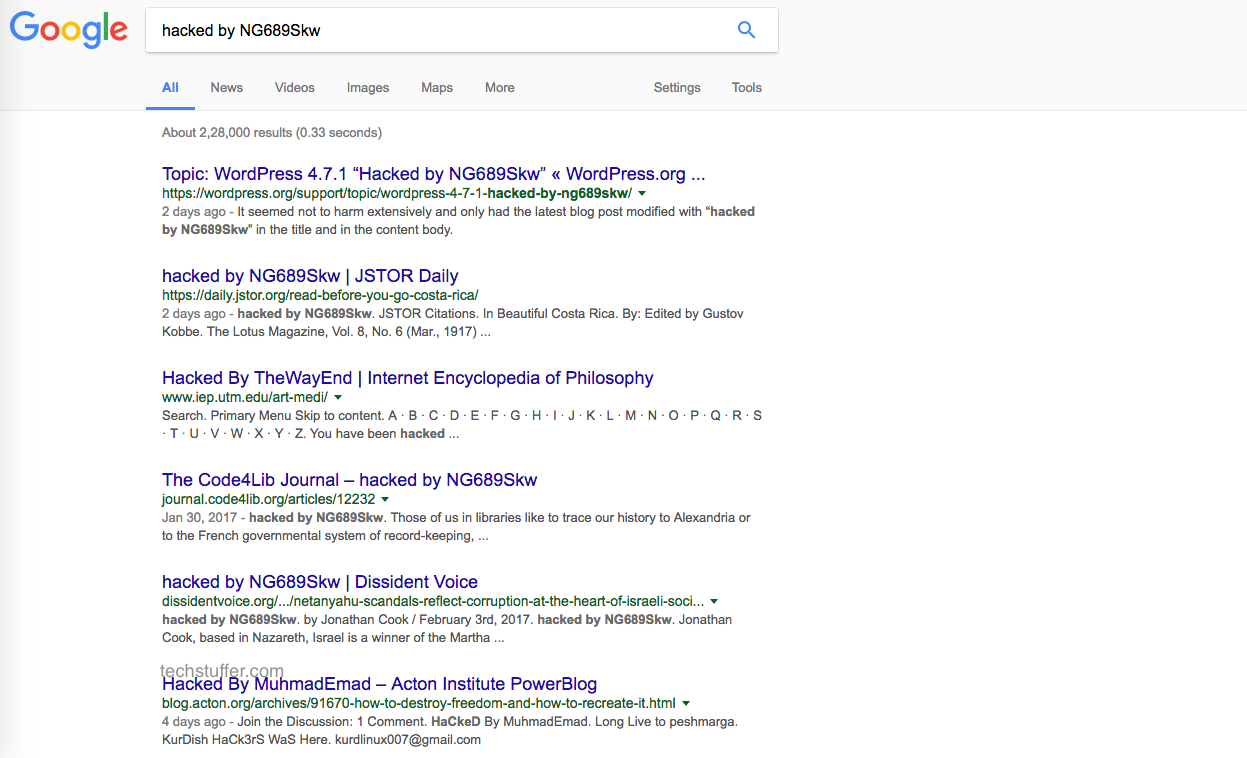The height and width of the screenshot is (758, 1247).
Task: Open the Dissident Voice result link
Action: (320, 582)
